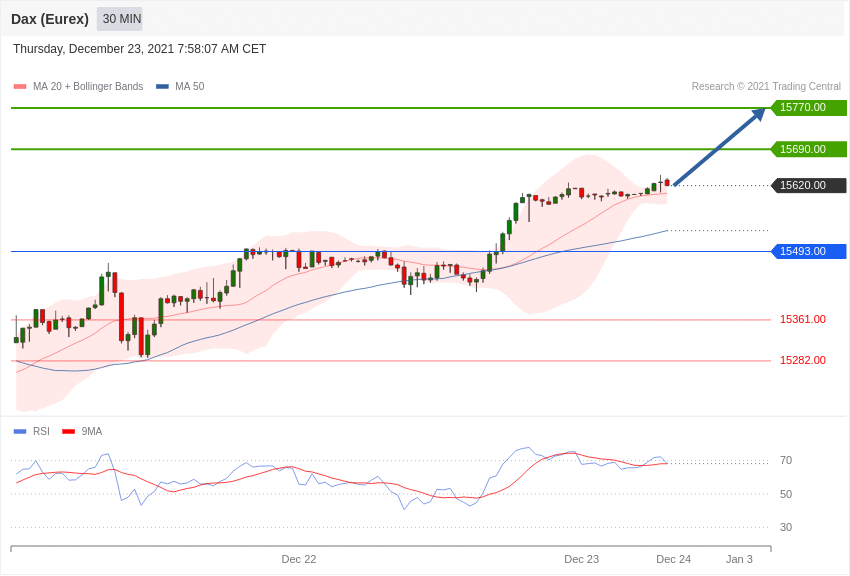Viewport: 850px width, 576px height.
Task: Click the RSI 70 level label
Action: [x=786, y=461]
